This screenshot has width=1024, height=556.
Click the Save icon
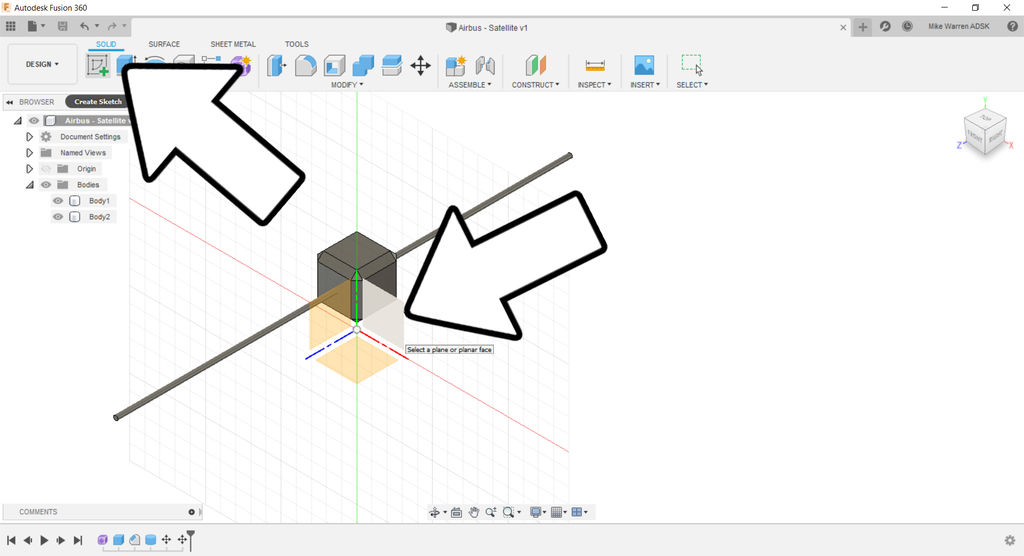(63, 26)
